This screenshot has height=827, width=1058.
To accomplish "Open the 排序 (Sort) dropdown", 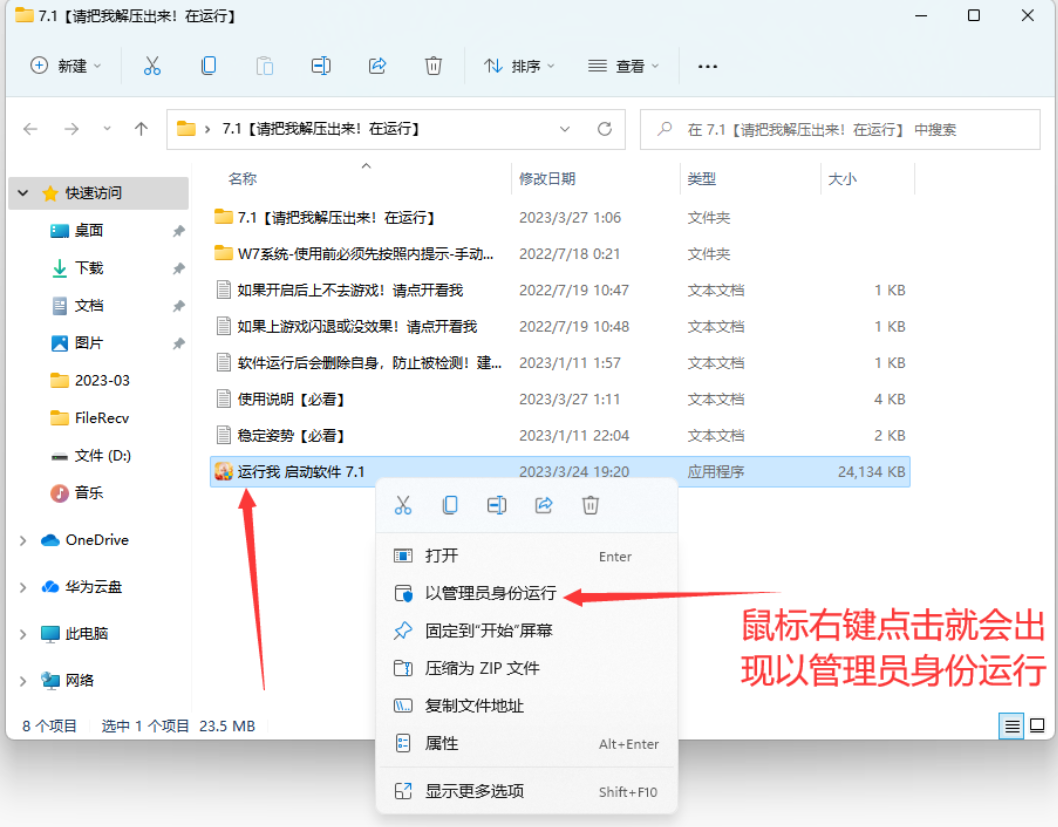I will [520, 66].
